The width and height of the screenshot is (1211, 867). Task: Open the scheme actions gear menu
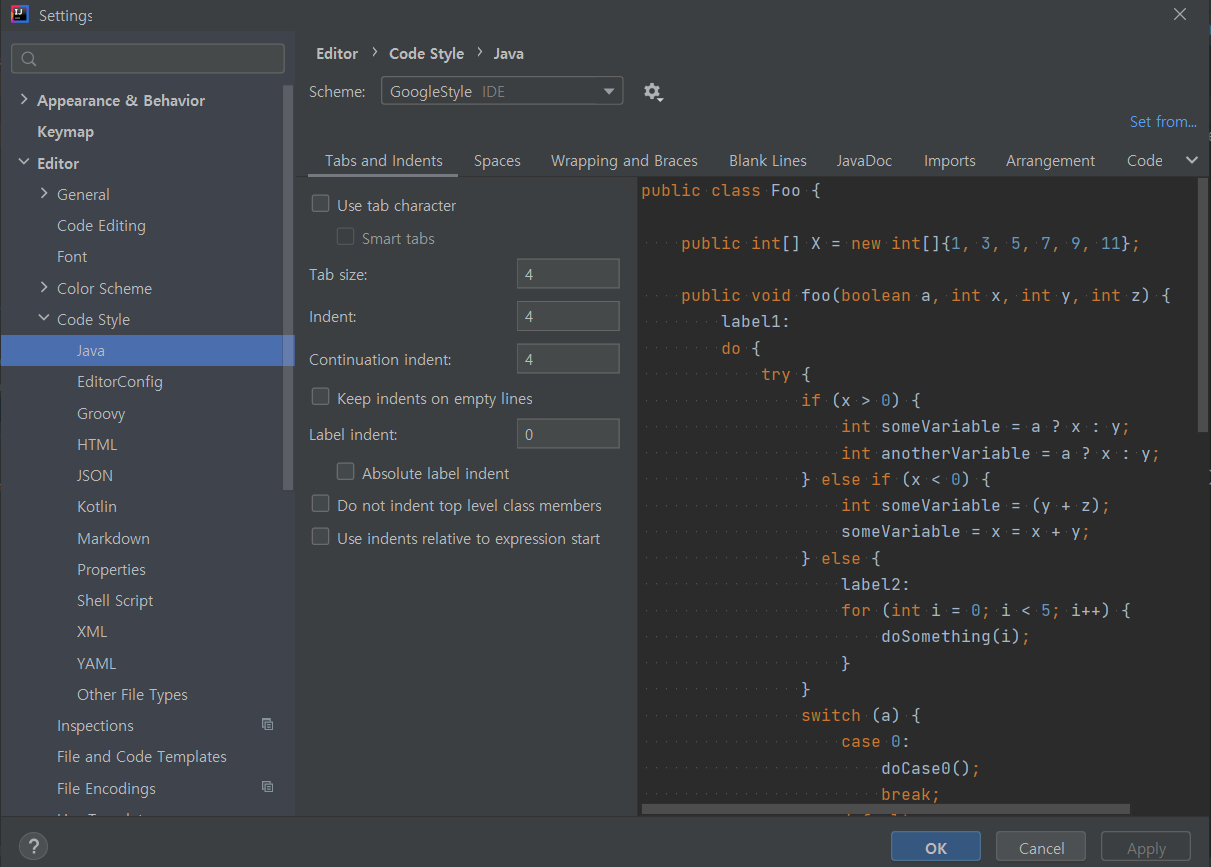[653, 91]
